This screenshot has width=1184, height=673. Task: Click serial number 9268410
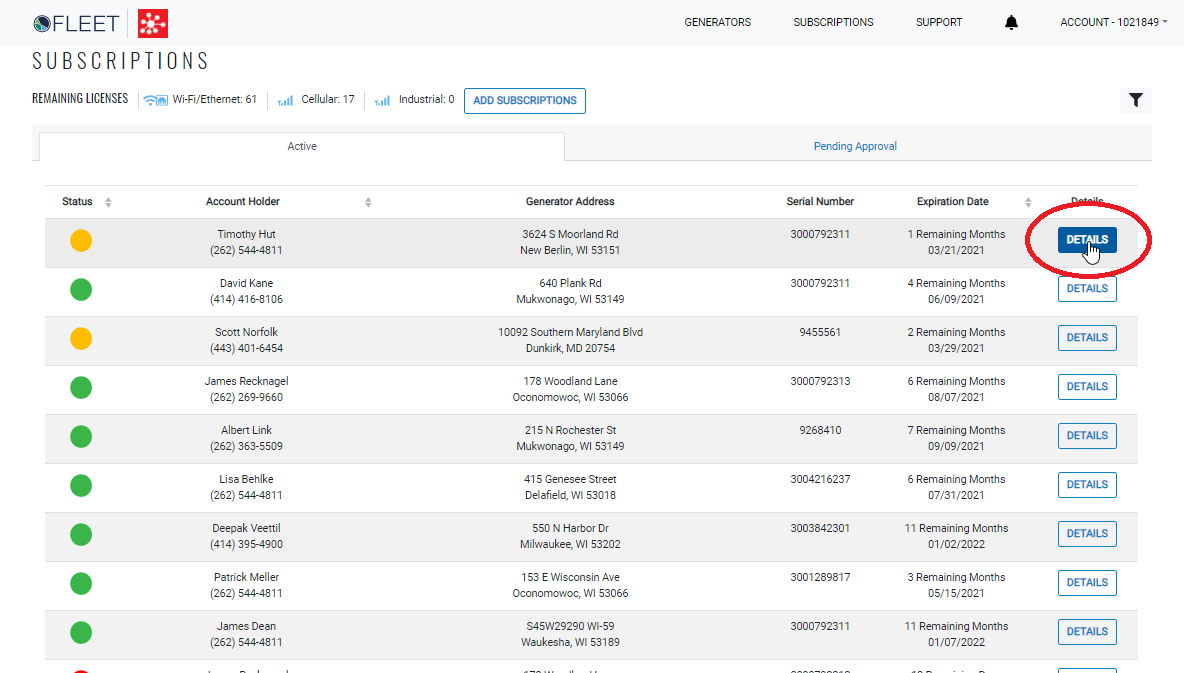pos(820,431)
